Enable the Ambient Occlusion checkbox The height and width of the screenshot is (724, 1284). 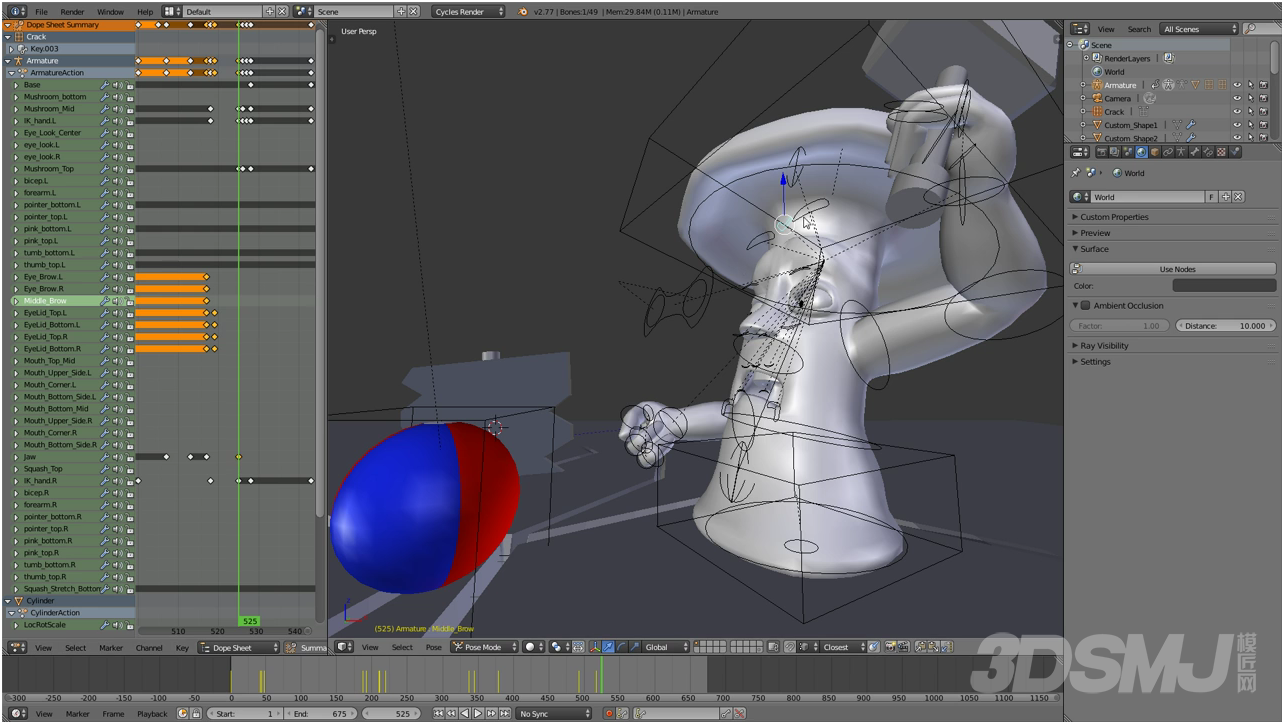click(x=1086, y=305)
